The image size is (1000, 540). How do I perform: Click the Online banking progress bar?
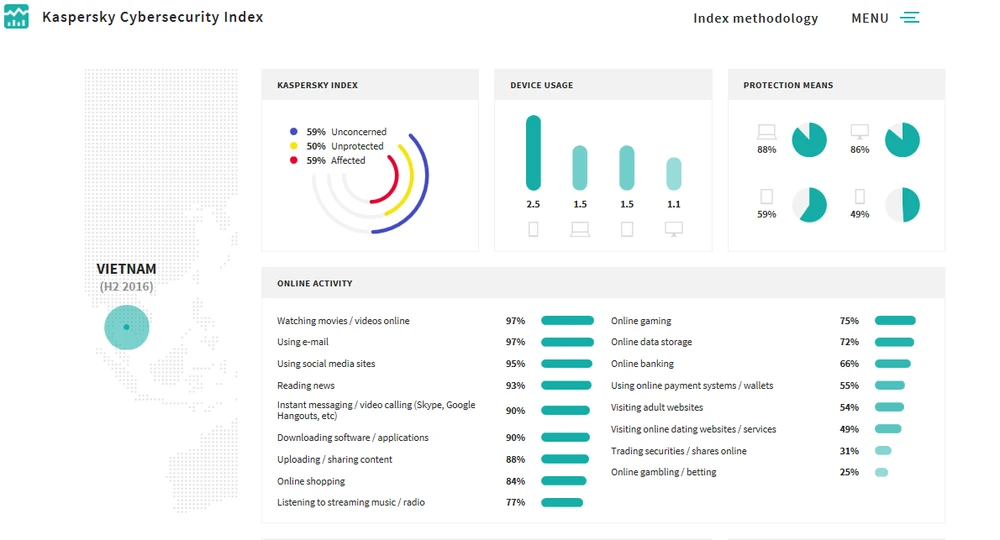892,364
